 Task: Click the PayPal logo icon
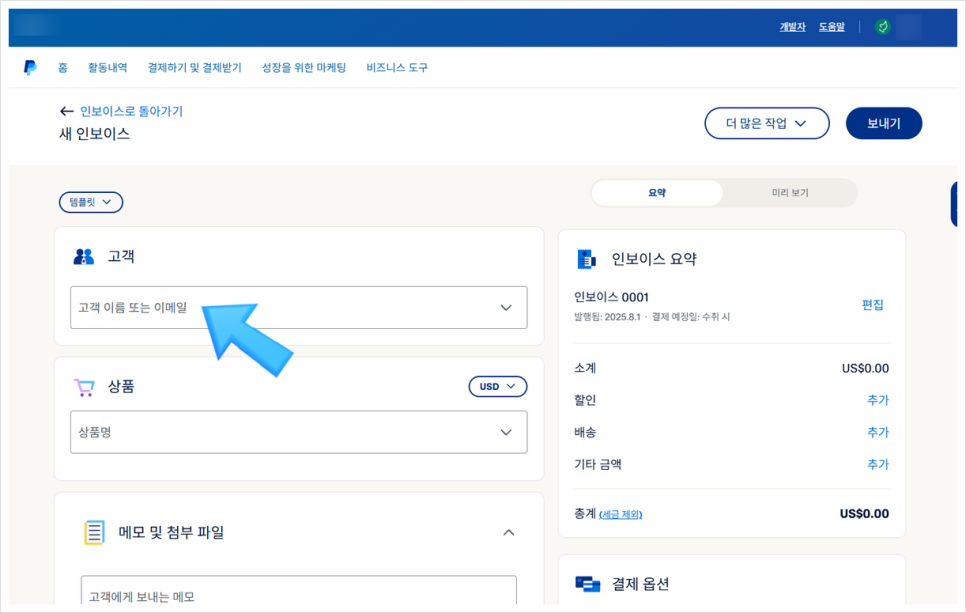30,66
